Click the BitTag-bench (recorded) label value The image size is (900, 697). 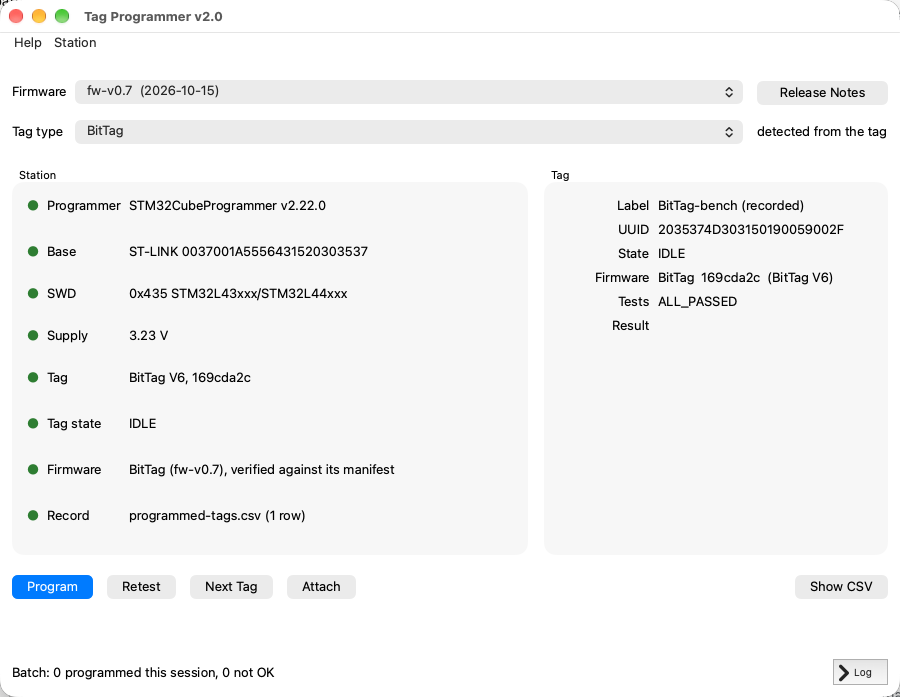731,206
